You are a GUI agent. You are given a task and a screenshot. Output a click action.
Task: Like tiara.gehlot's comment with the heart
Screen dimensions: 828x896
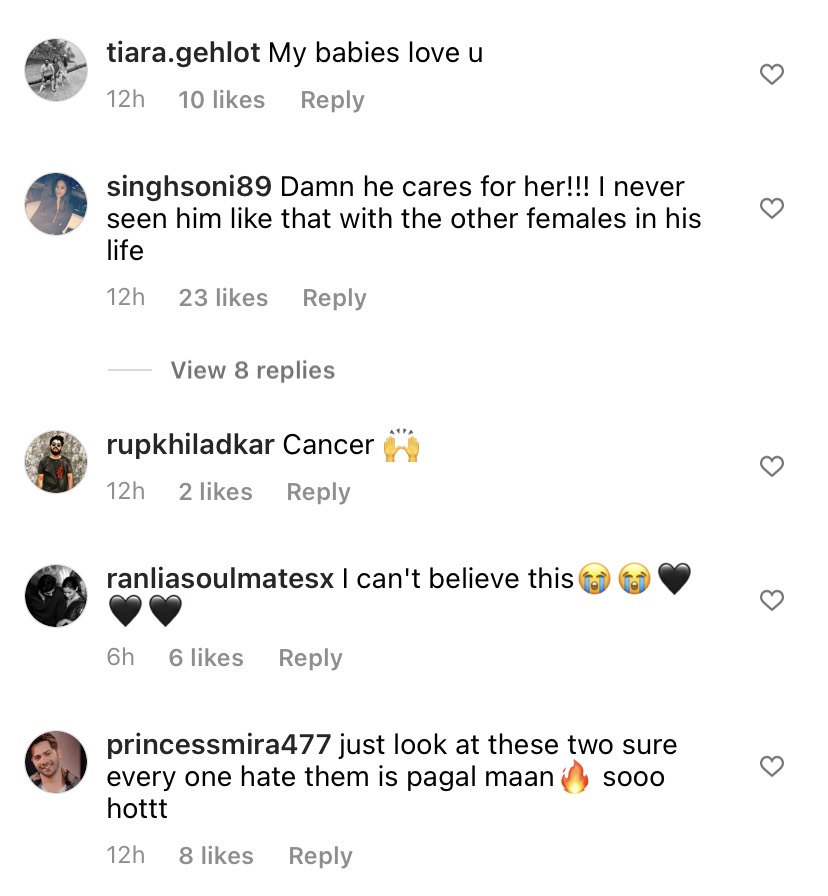click(771, 74)
